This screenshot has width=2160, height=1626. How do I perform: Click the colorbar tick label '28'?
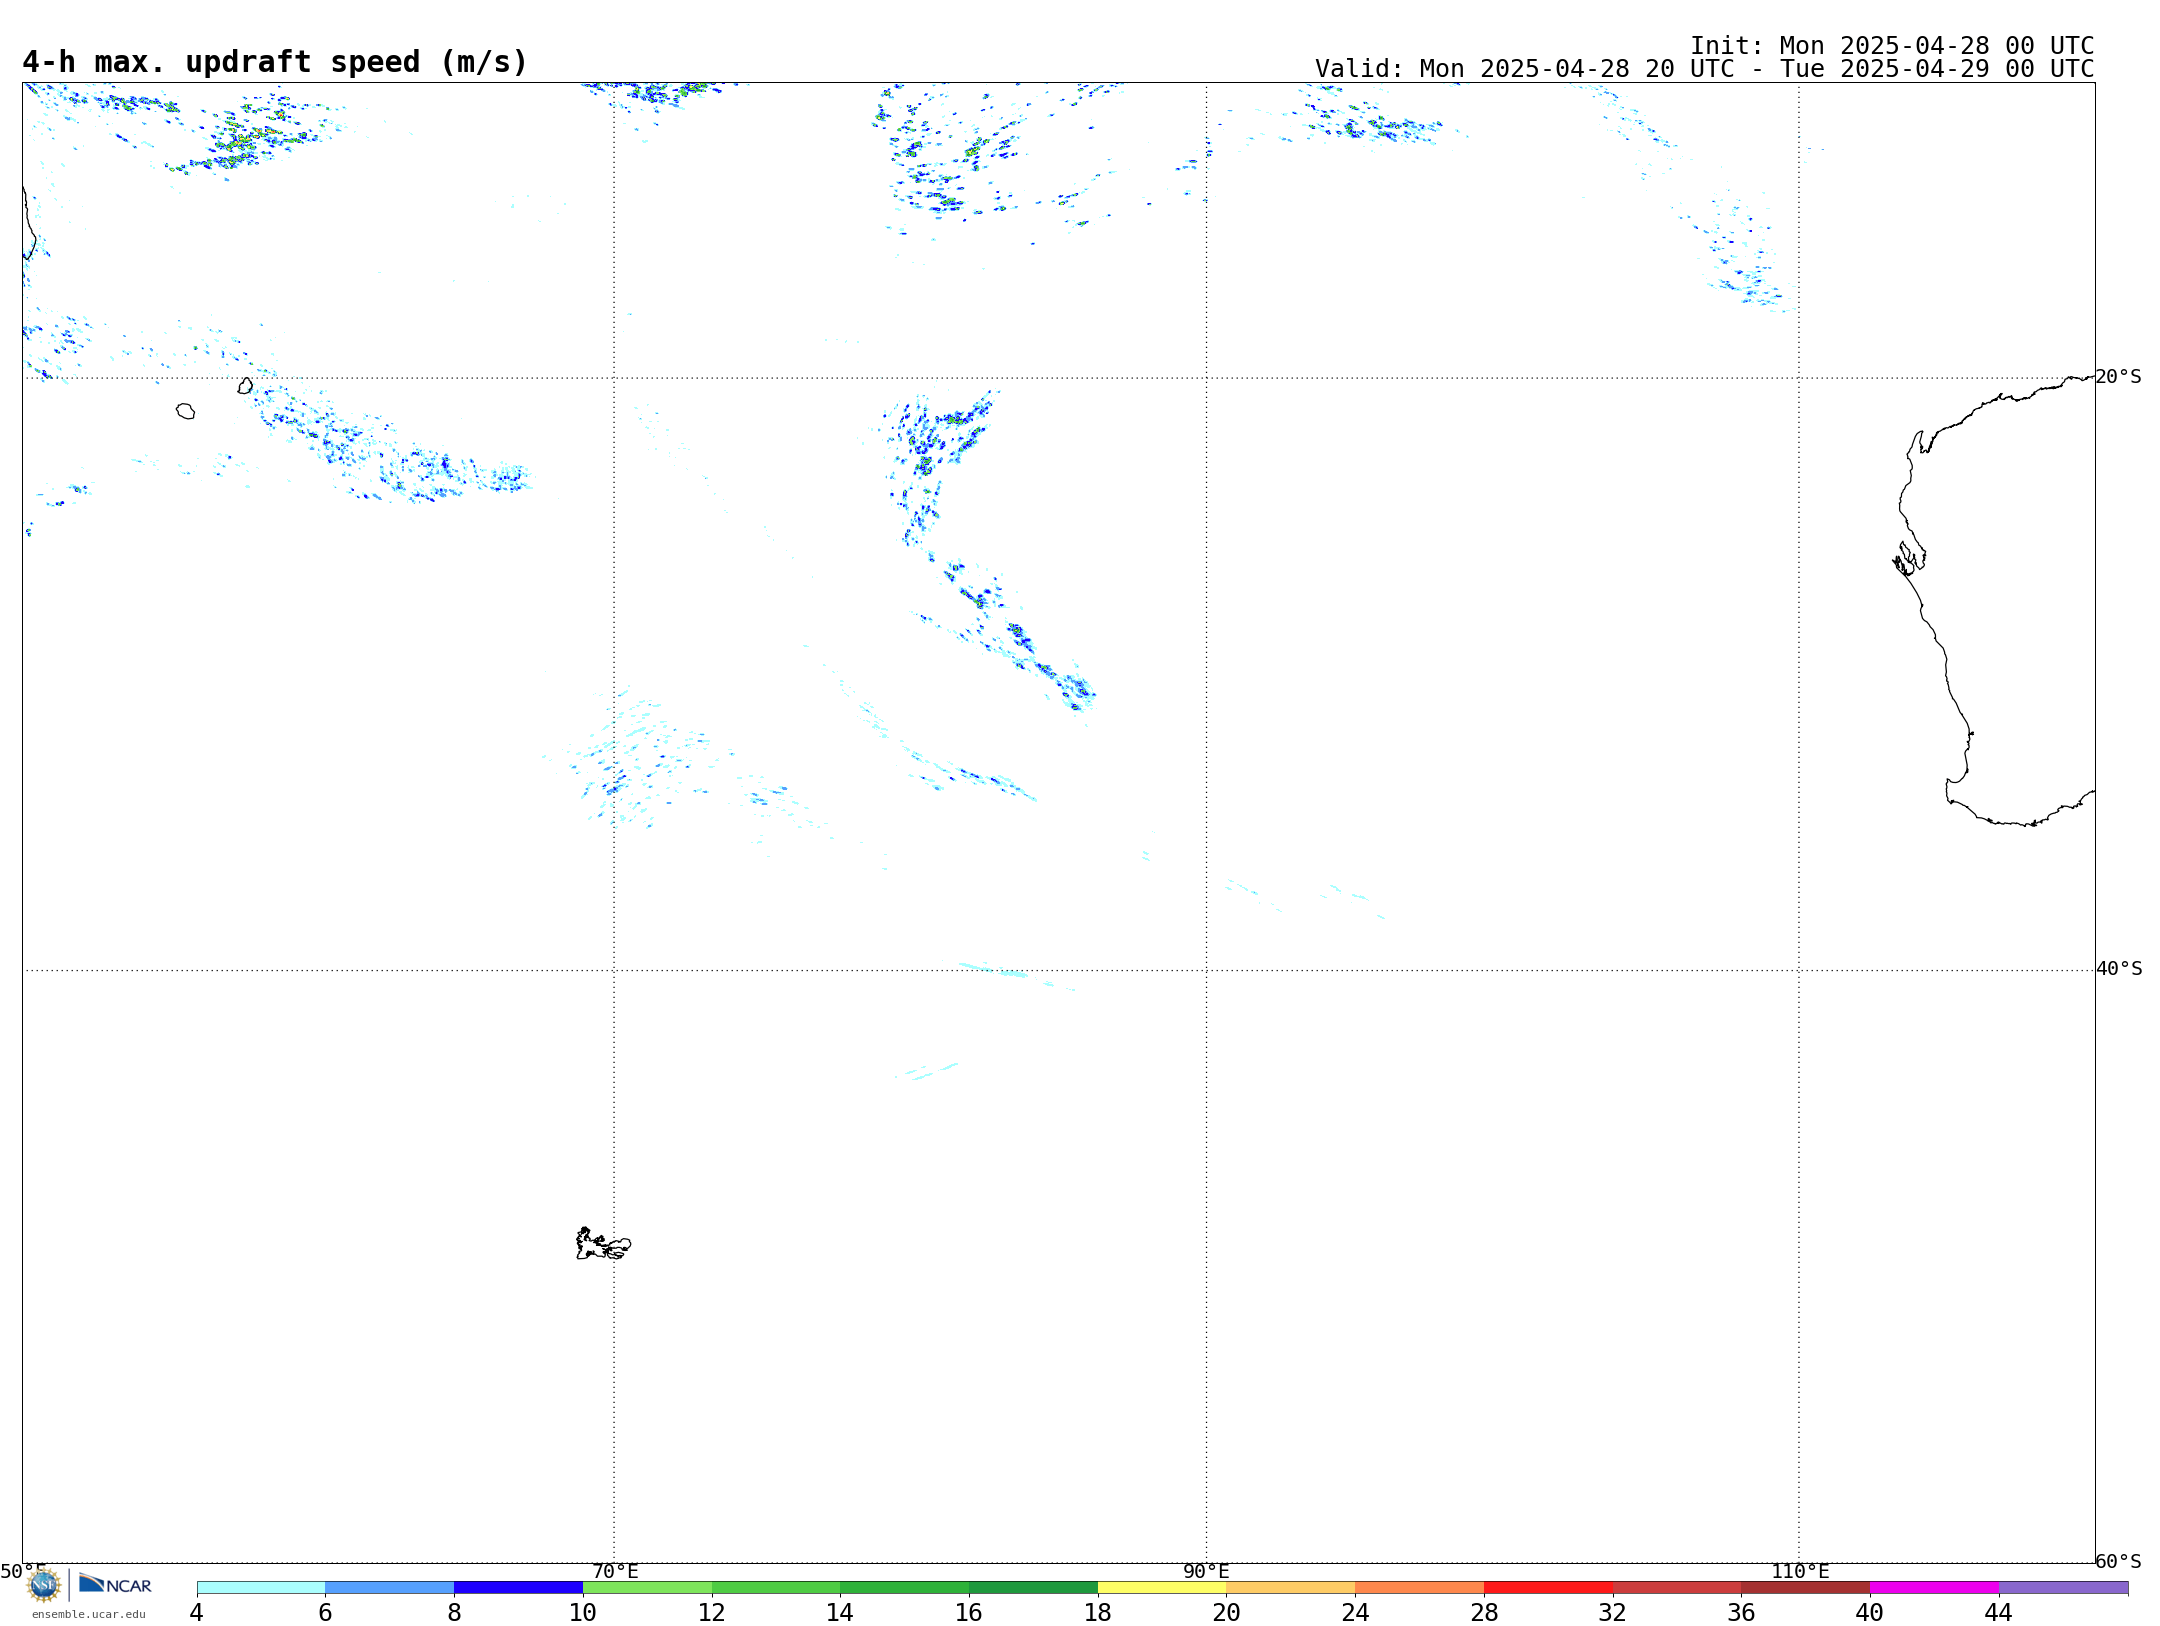(1484, 1613)
